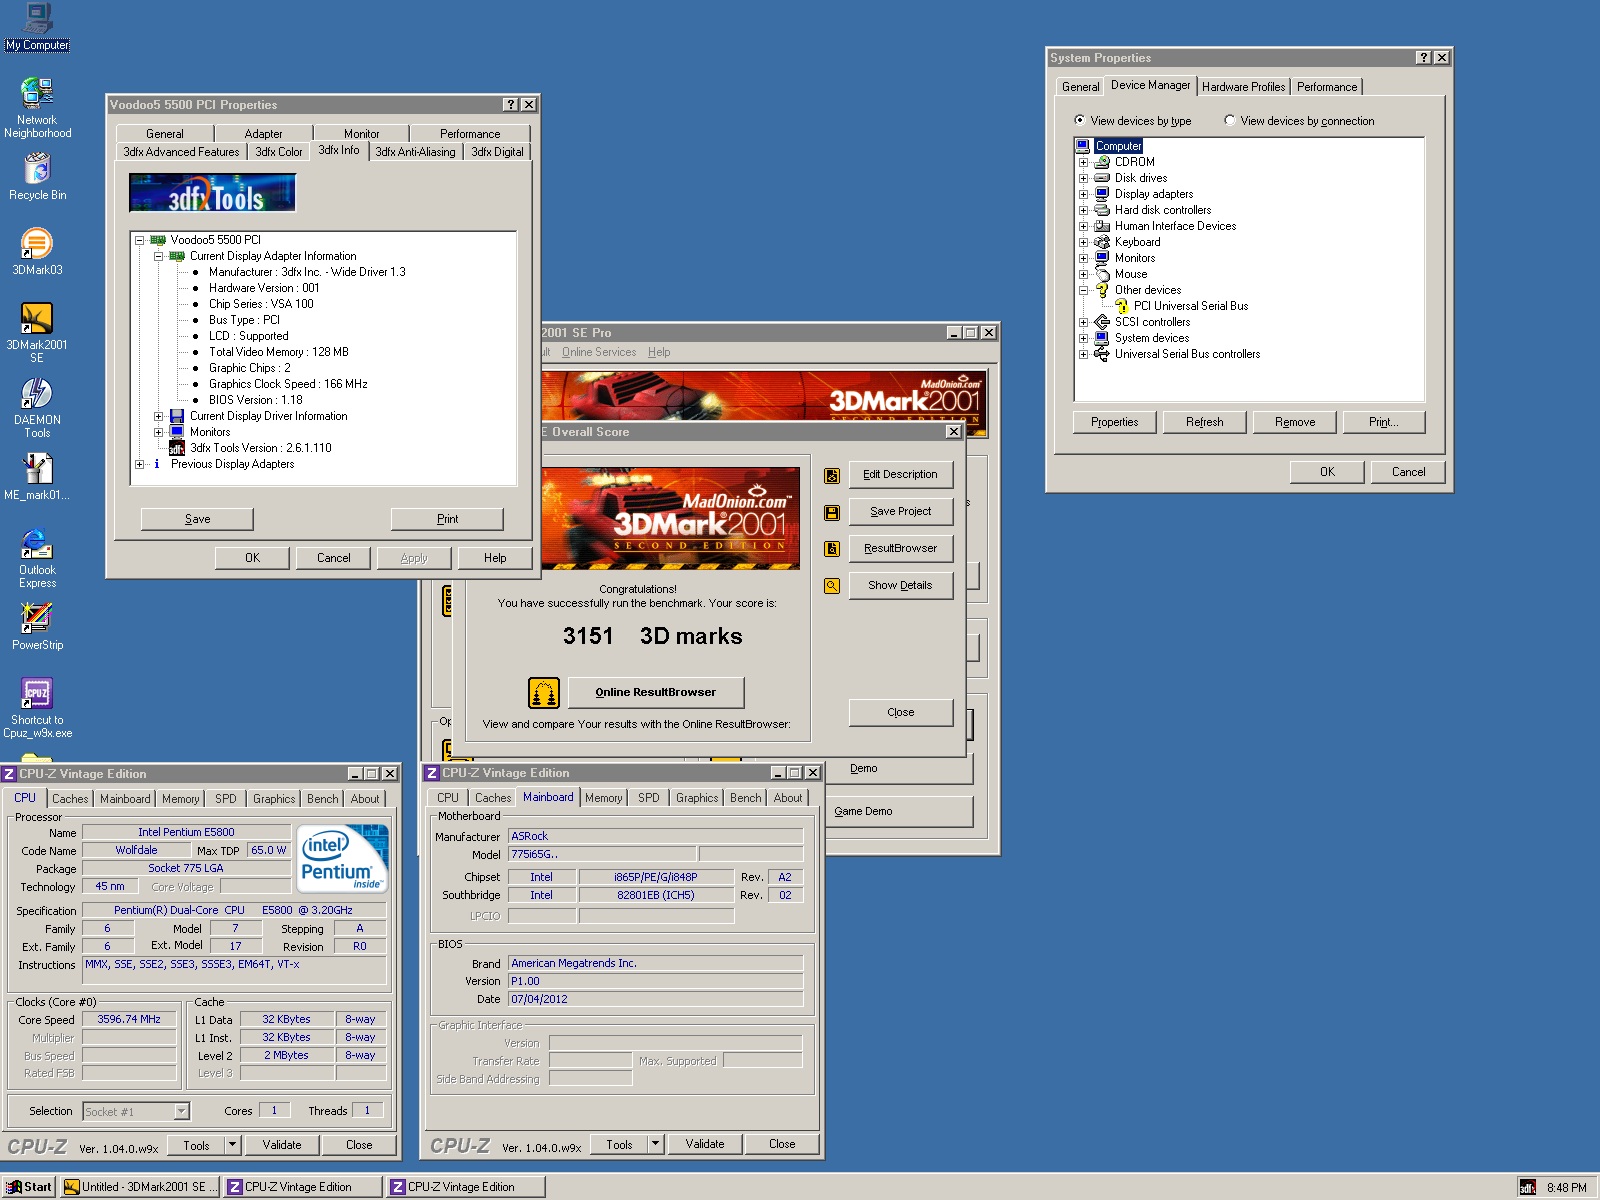Click the clock in the system tray

pyautogui.click(x=1567, y=1188)
